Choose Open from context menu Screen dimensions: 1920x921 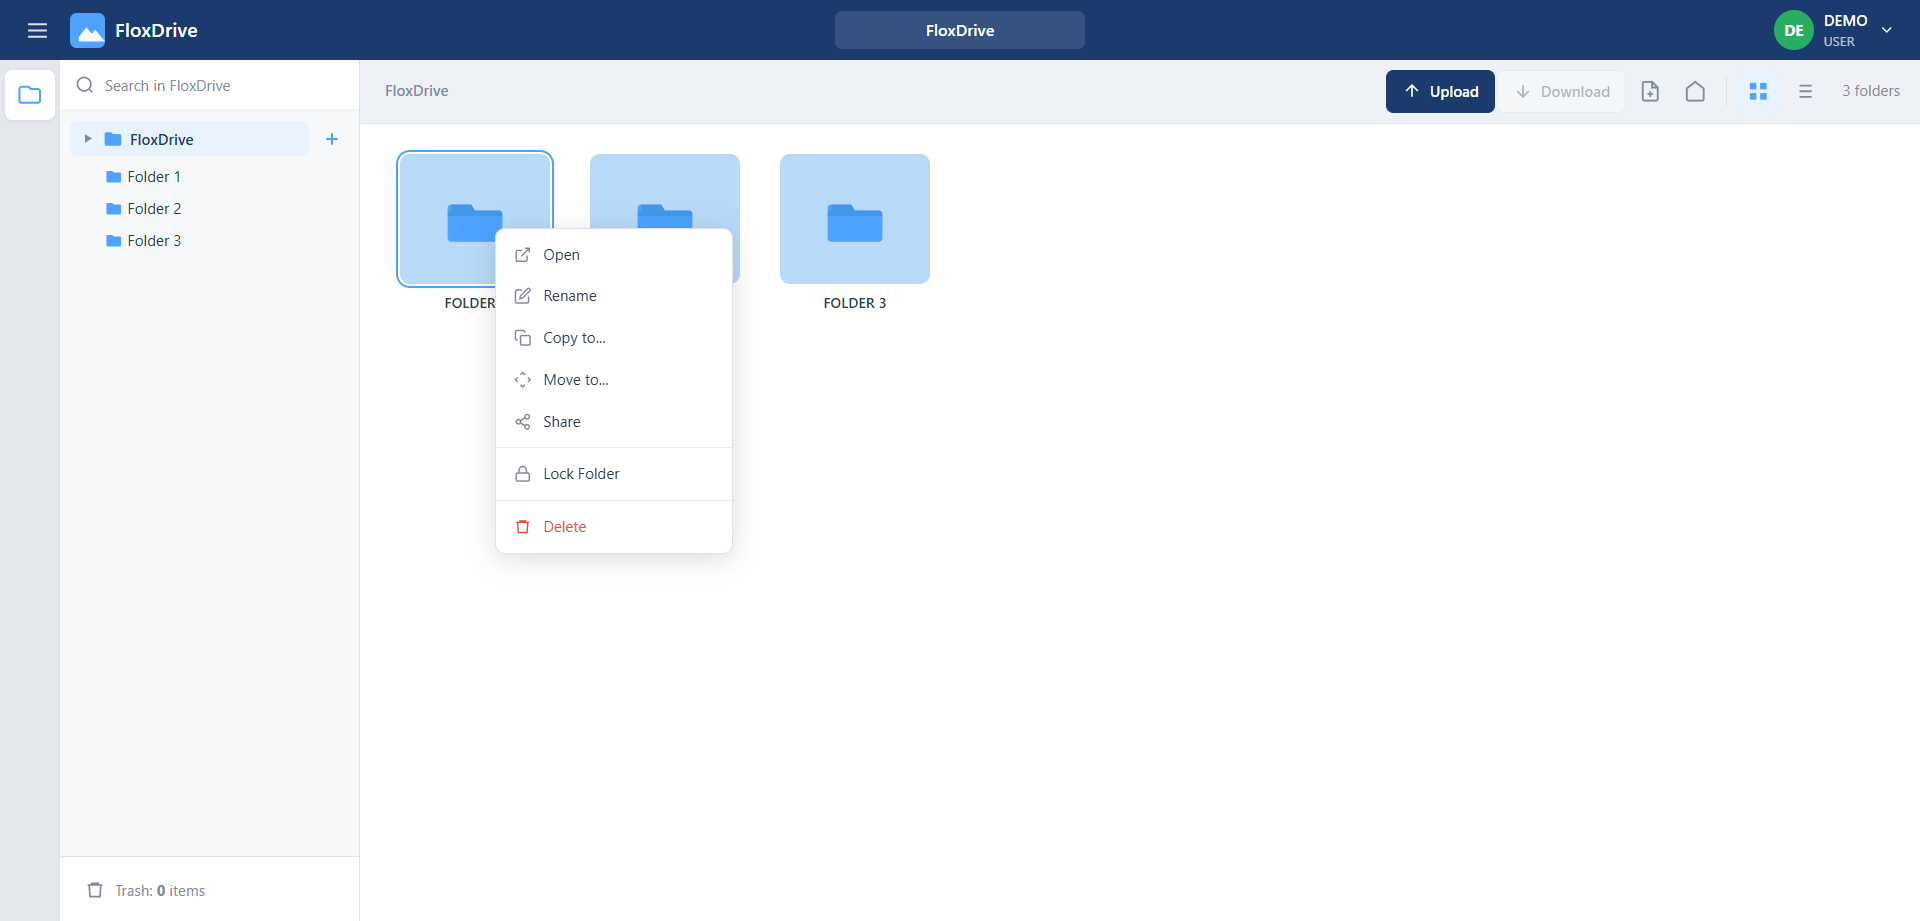(614, 255)
